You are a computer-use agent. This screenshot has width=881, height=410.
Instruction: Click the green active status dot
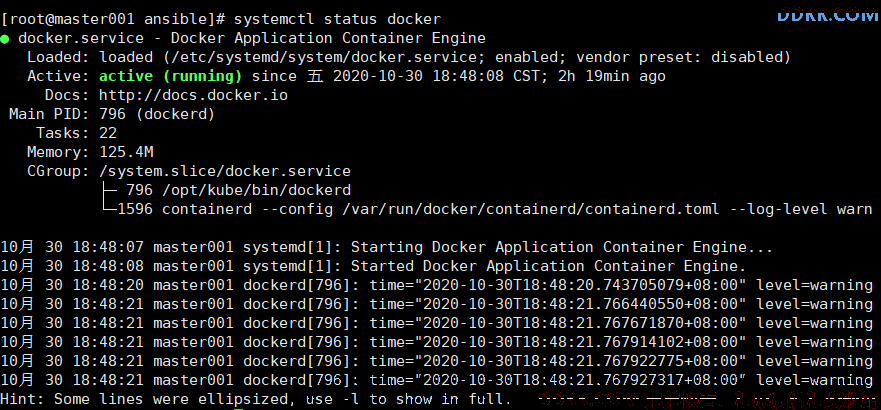point(4,39)
